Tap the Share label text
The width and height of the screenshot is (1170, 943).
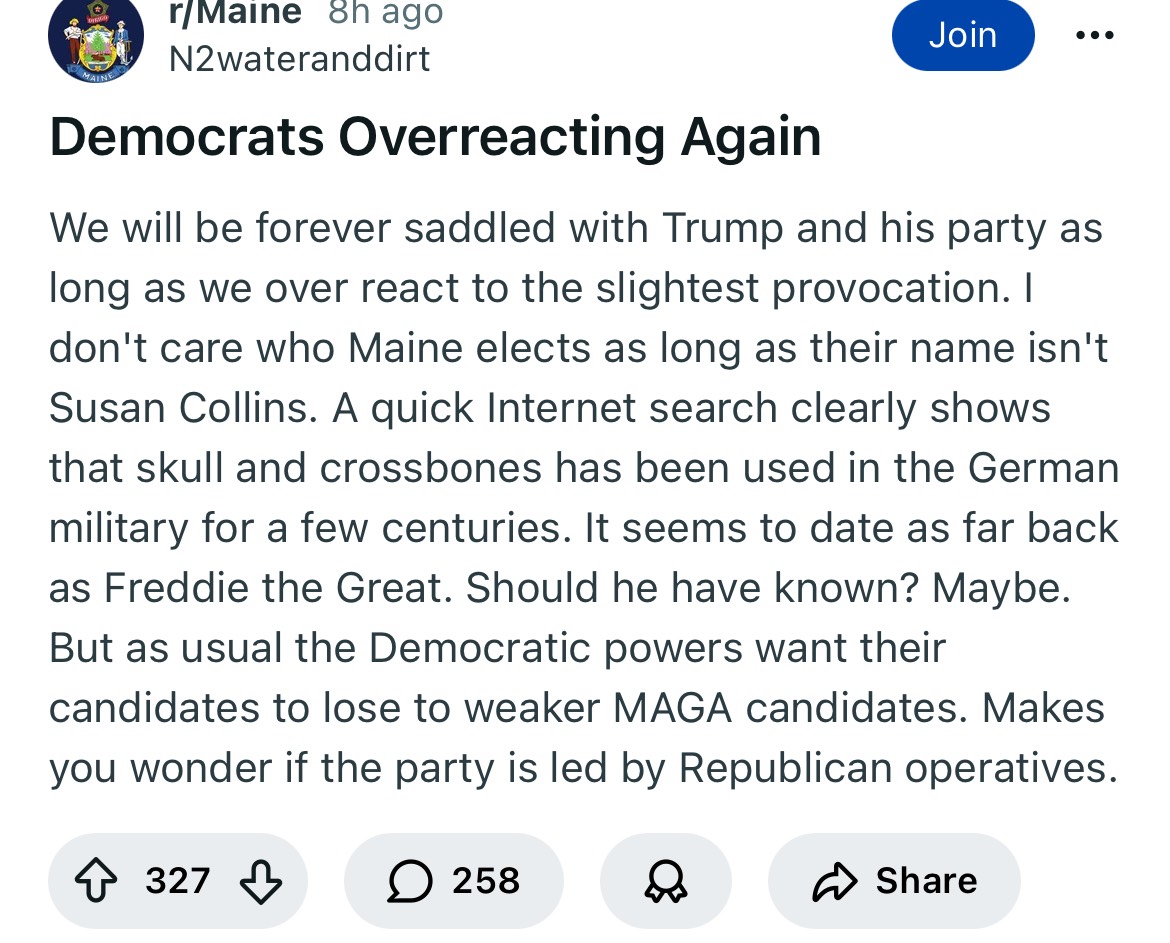click(x=927, y=881)
